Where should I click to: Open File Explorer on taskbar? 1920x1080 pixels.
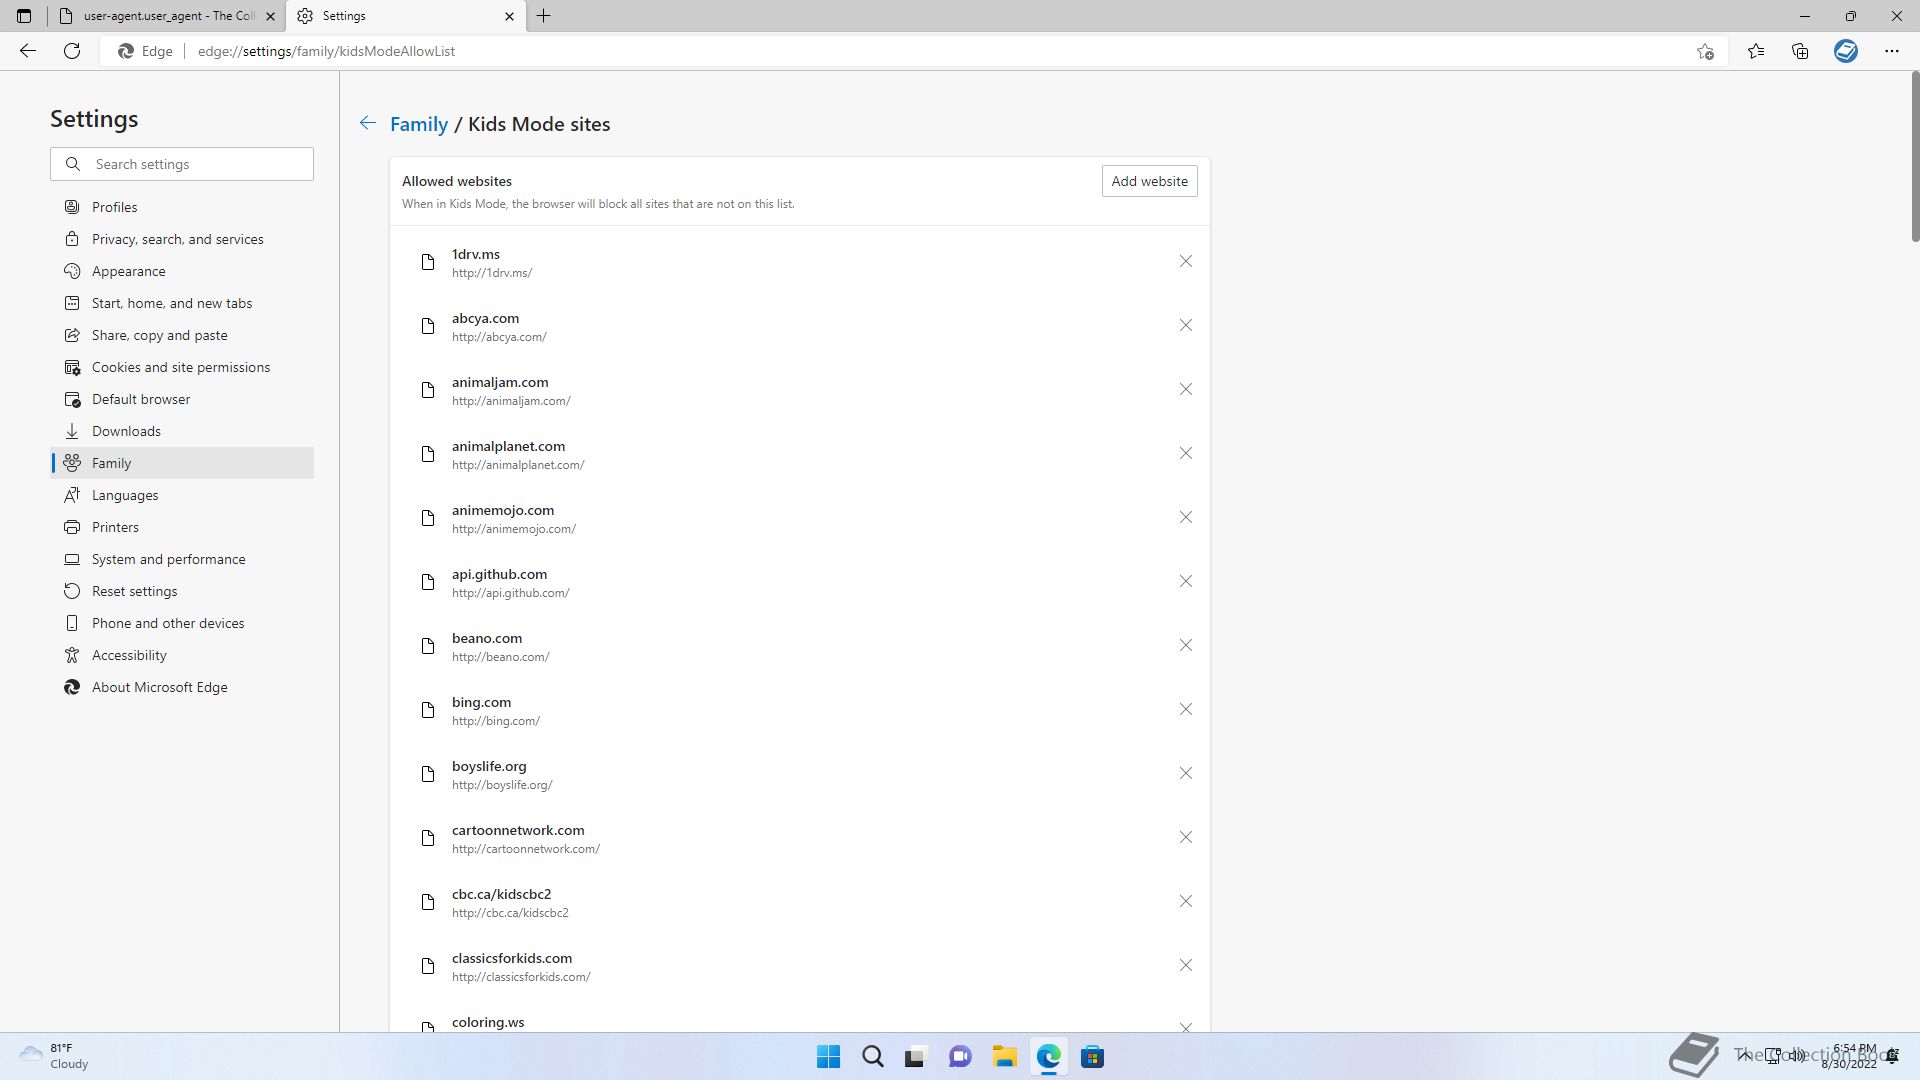point(1004,1057)
